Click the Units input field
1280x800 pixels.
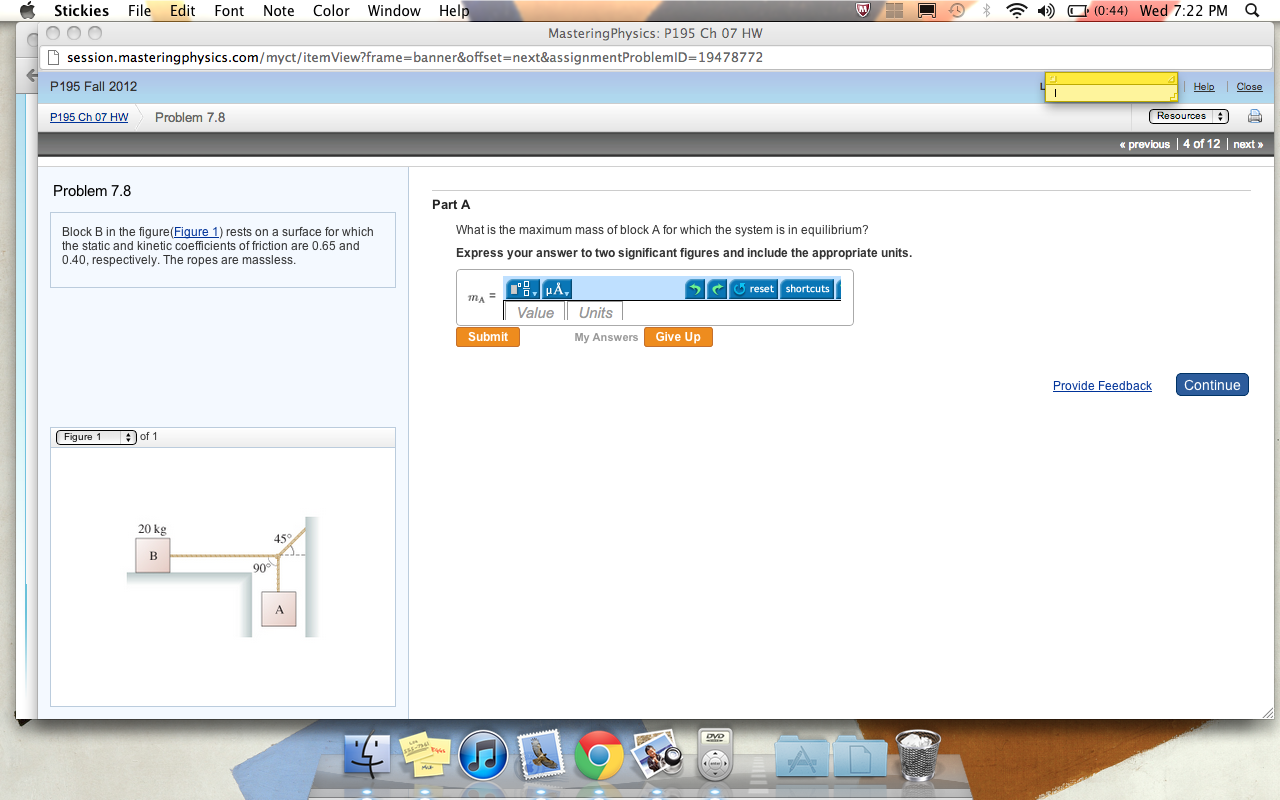pyautogui.click(x=595, y=313)
